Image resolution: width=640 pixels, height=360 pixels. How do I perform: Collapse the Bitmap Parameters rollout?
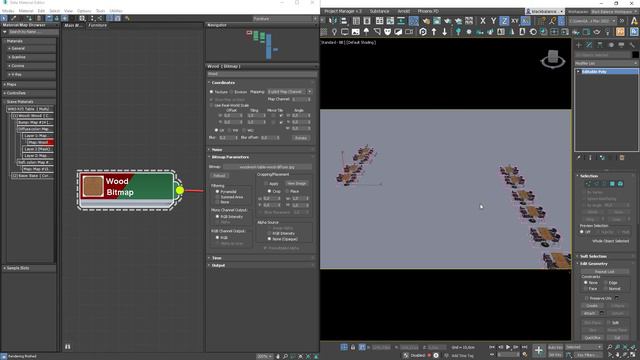(x=229, y=157)
